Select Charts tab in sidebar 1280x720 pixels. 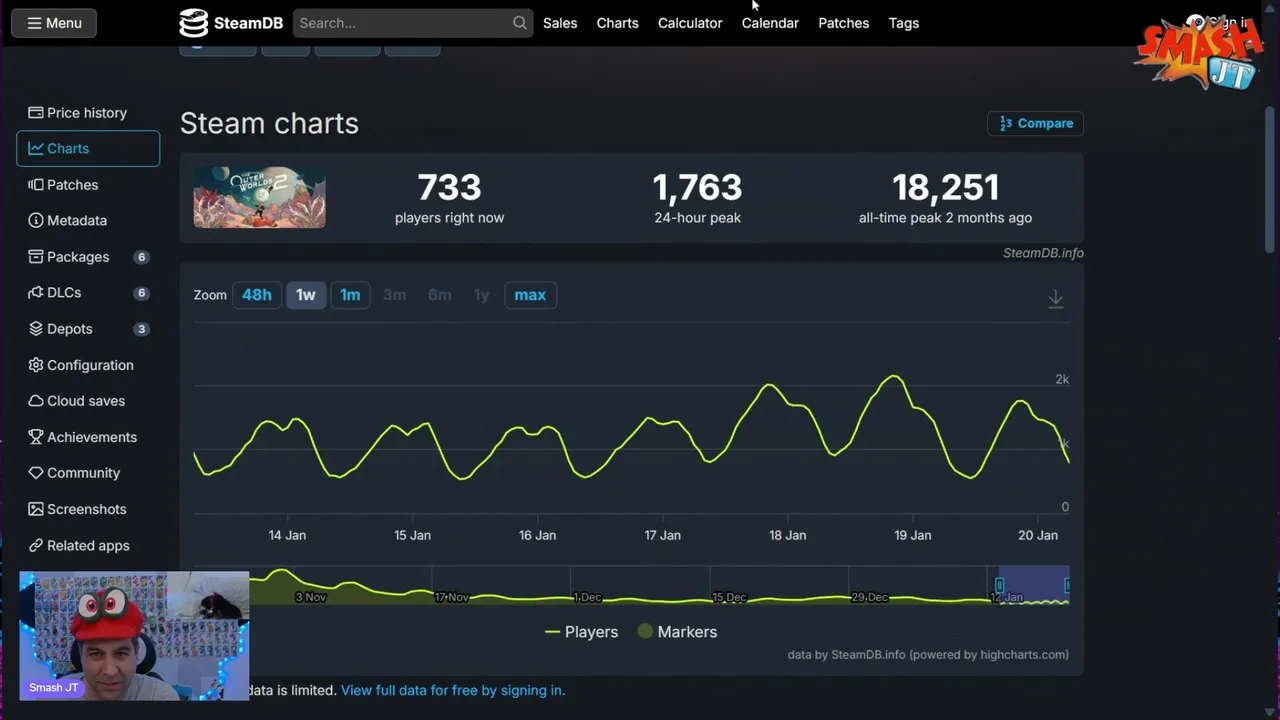88,149
